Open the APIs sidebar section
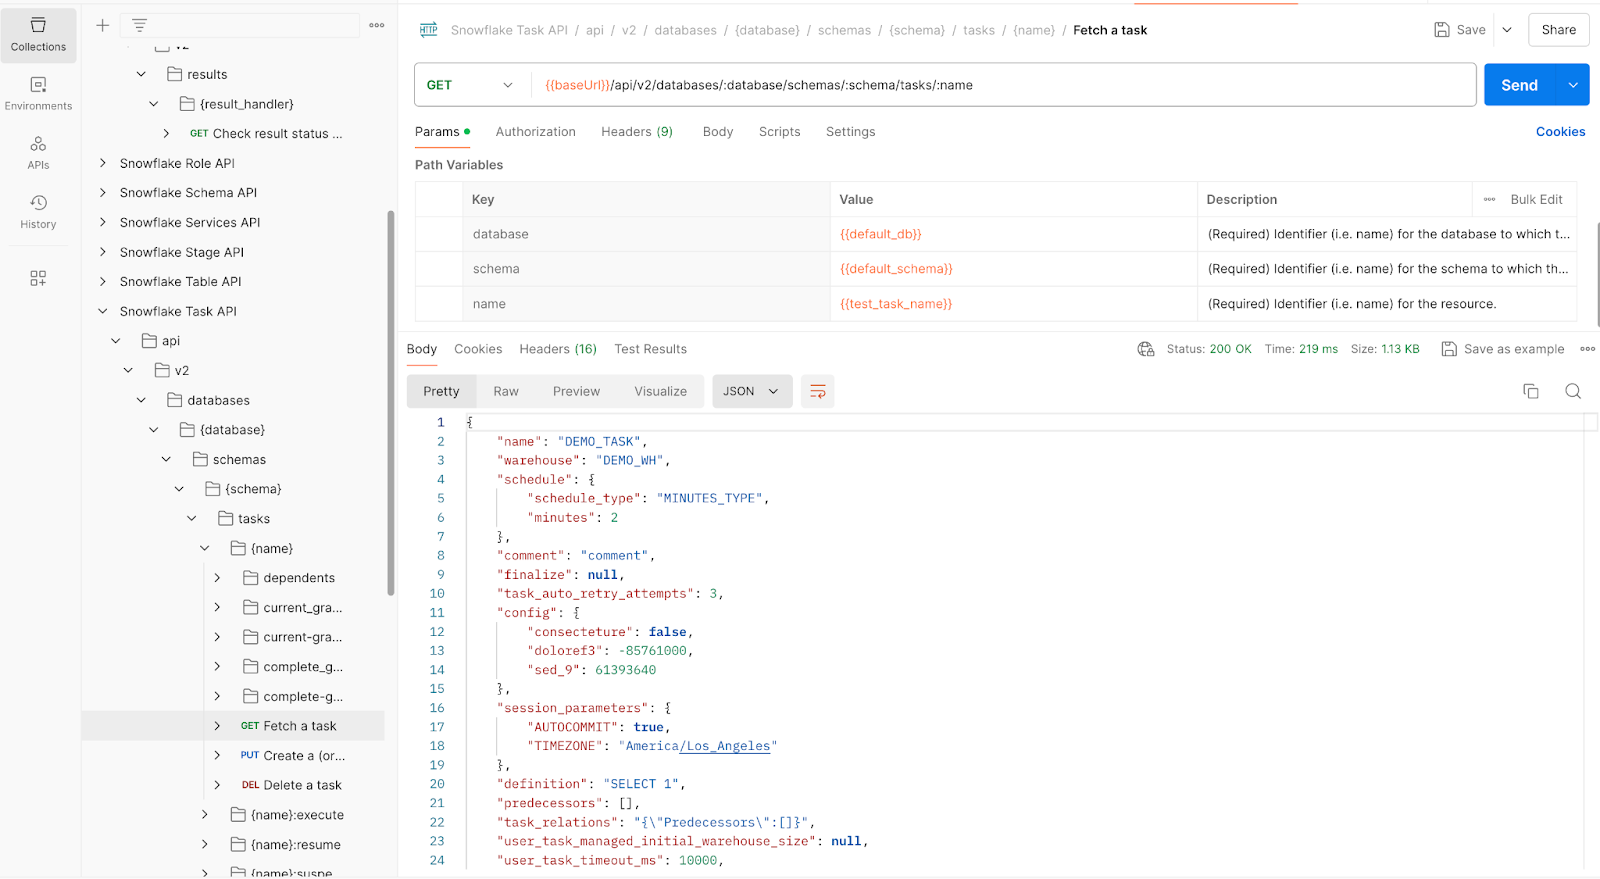Viewport: 1600px width, 879px height. click(38, 152)
